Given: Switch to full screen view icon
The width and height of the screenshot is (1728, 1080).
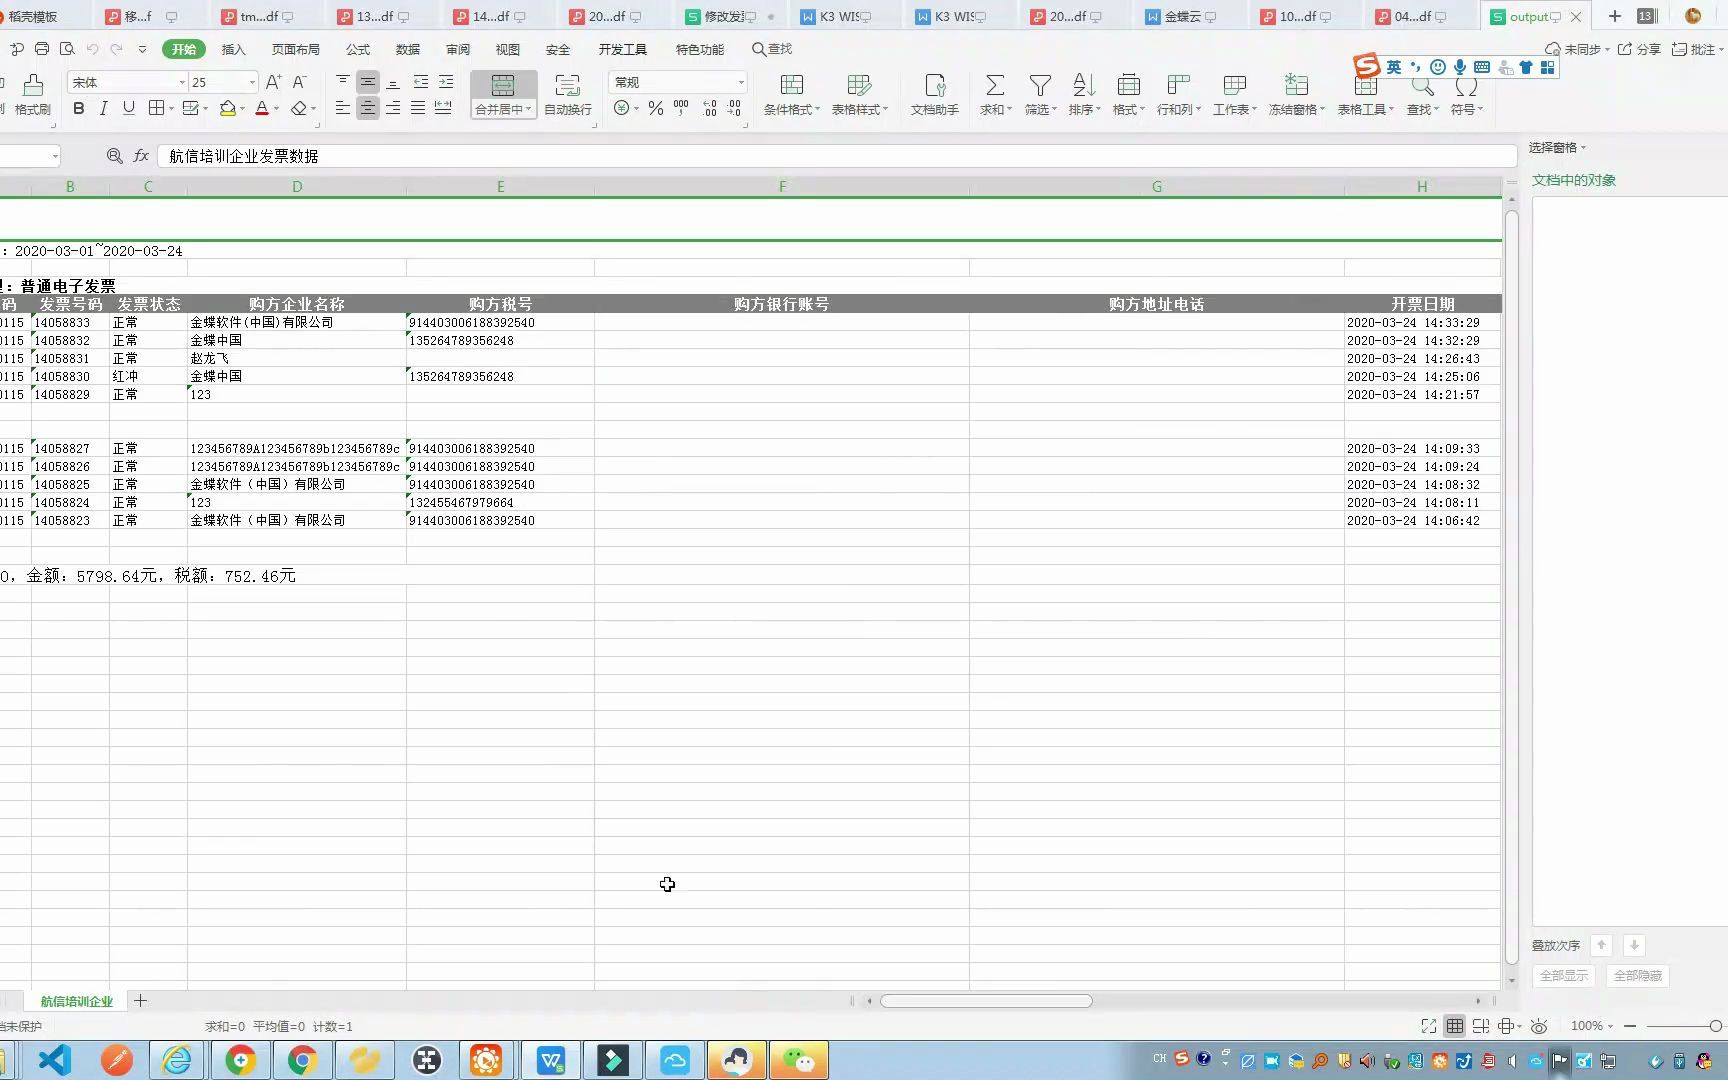Looking at the screenshot, I should (x=1429, y=1026).
